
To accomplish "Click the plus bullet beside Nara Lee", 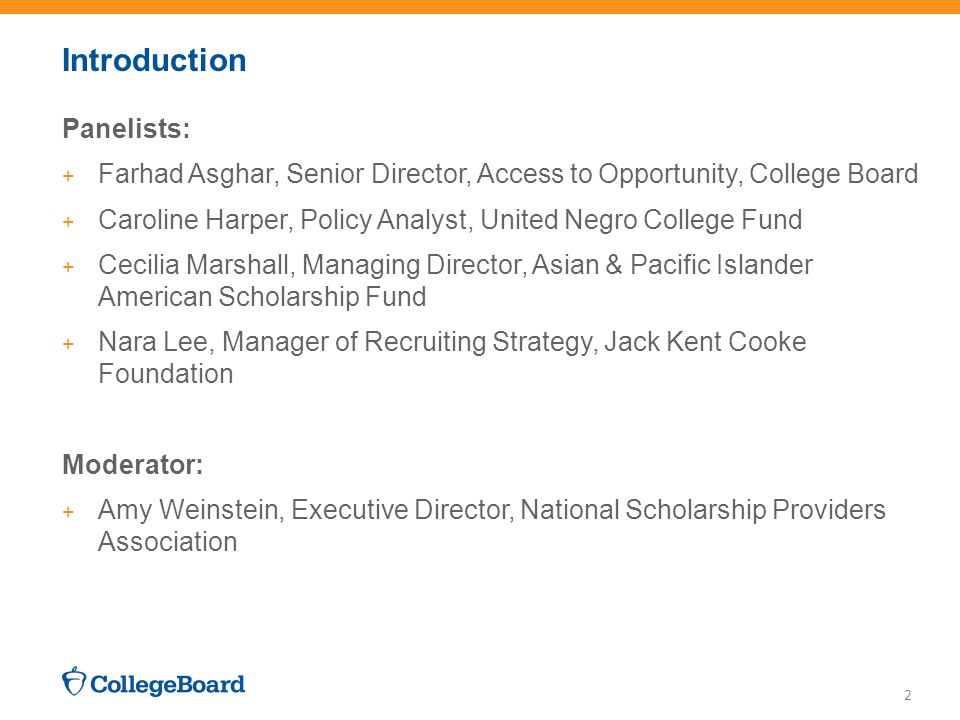I will pos(69,344).
